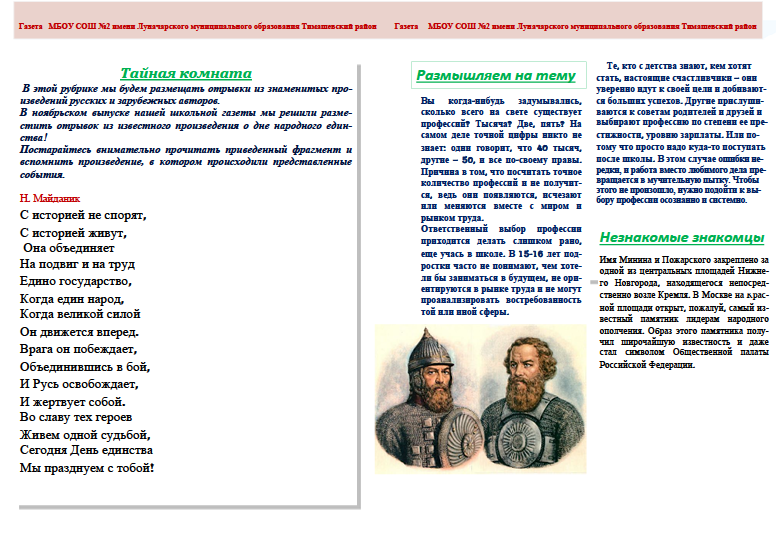
Task: Click the paragraph starting "Те, кто с детства знают"
Action: click(682, 133)
